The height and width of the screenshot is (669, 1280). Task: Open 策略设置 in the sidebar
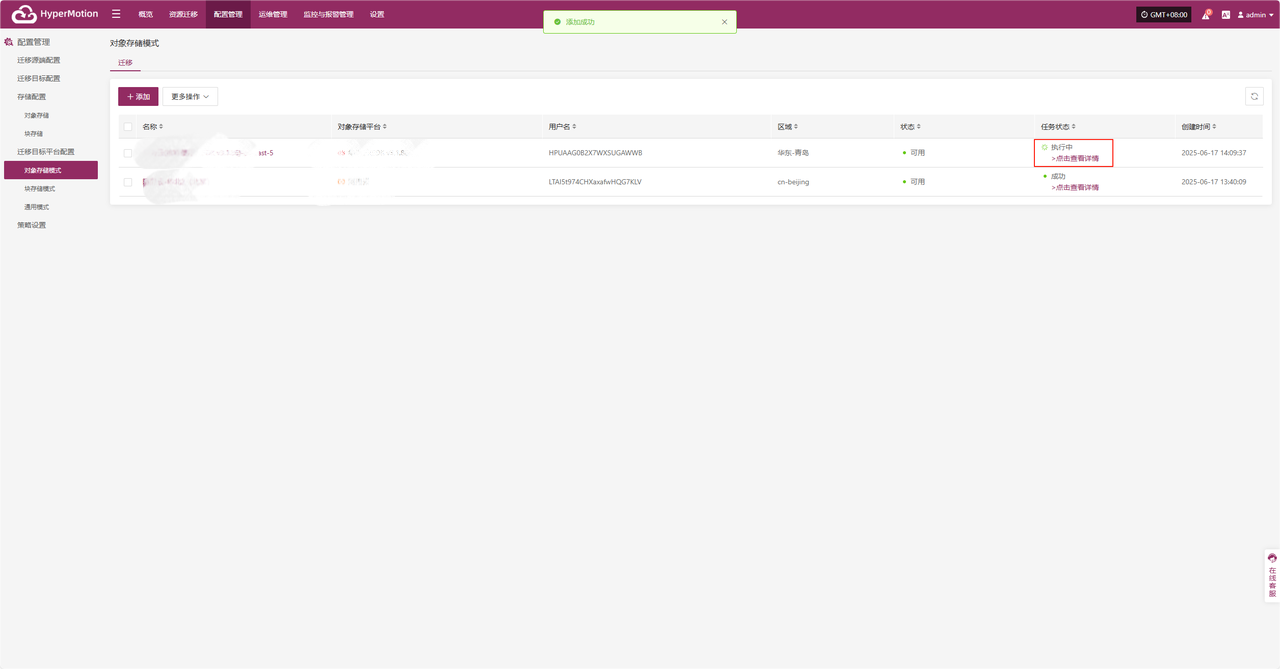click(32, 225)
